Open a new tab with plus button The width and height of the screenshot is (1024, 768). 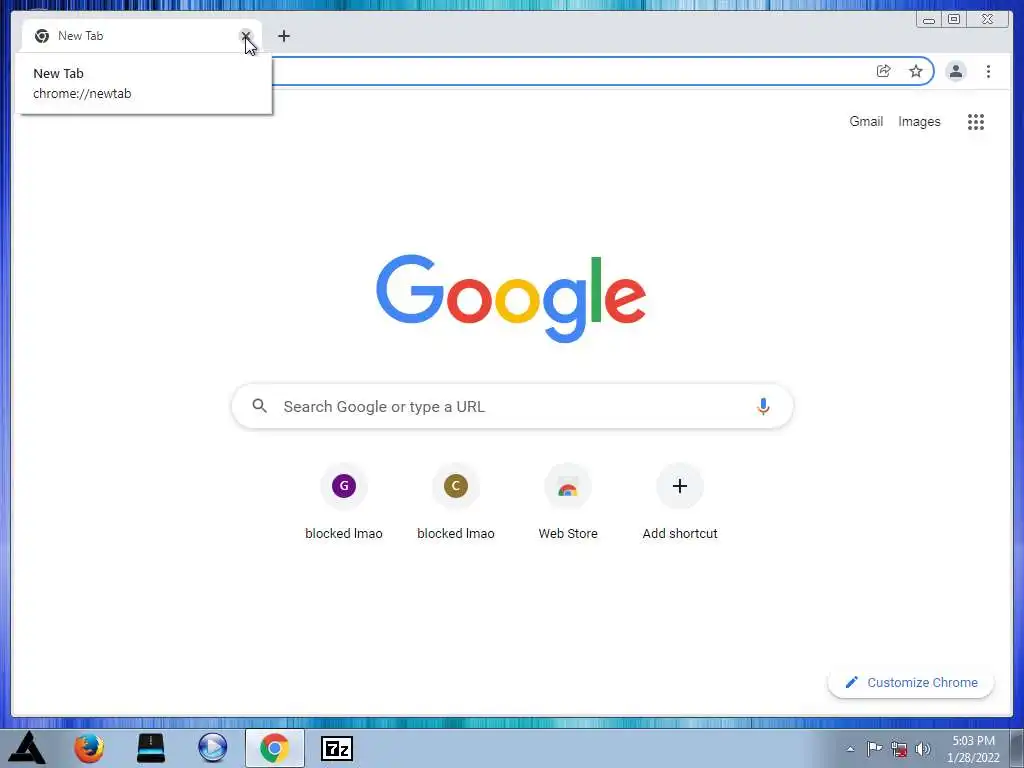(x=283, y=36)
